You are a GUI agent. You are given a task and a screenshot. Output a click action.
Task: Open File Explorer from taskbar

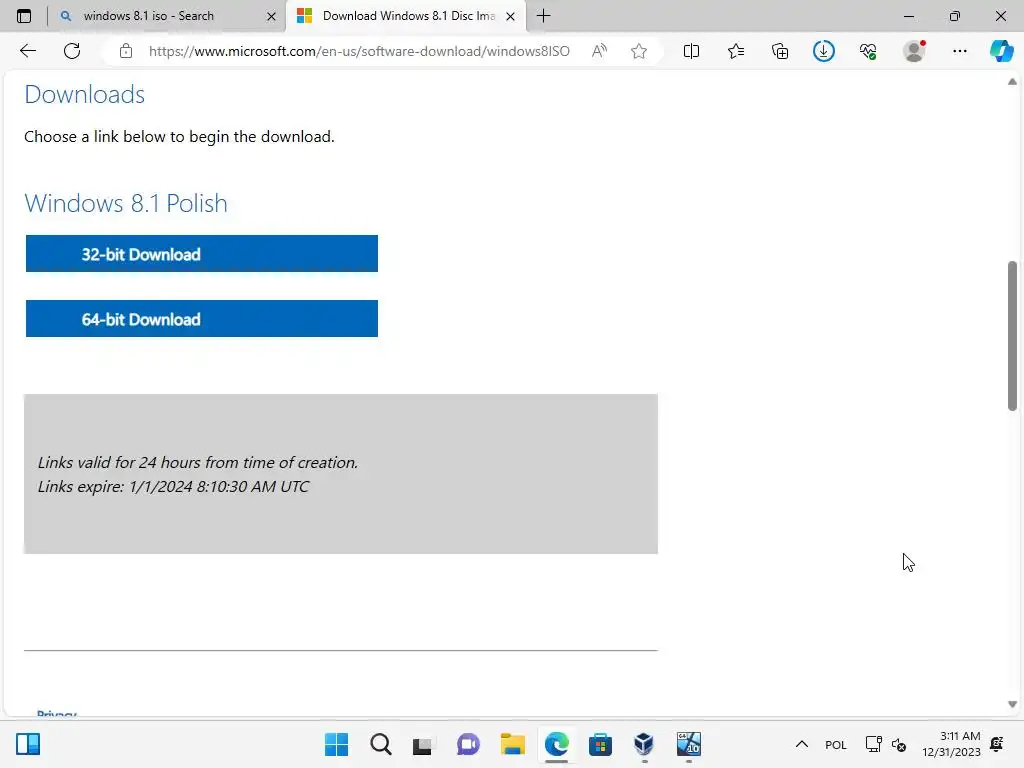point(513,744)
